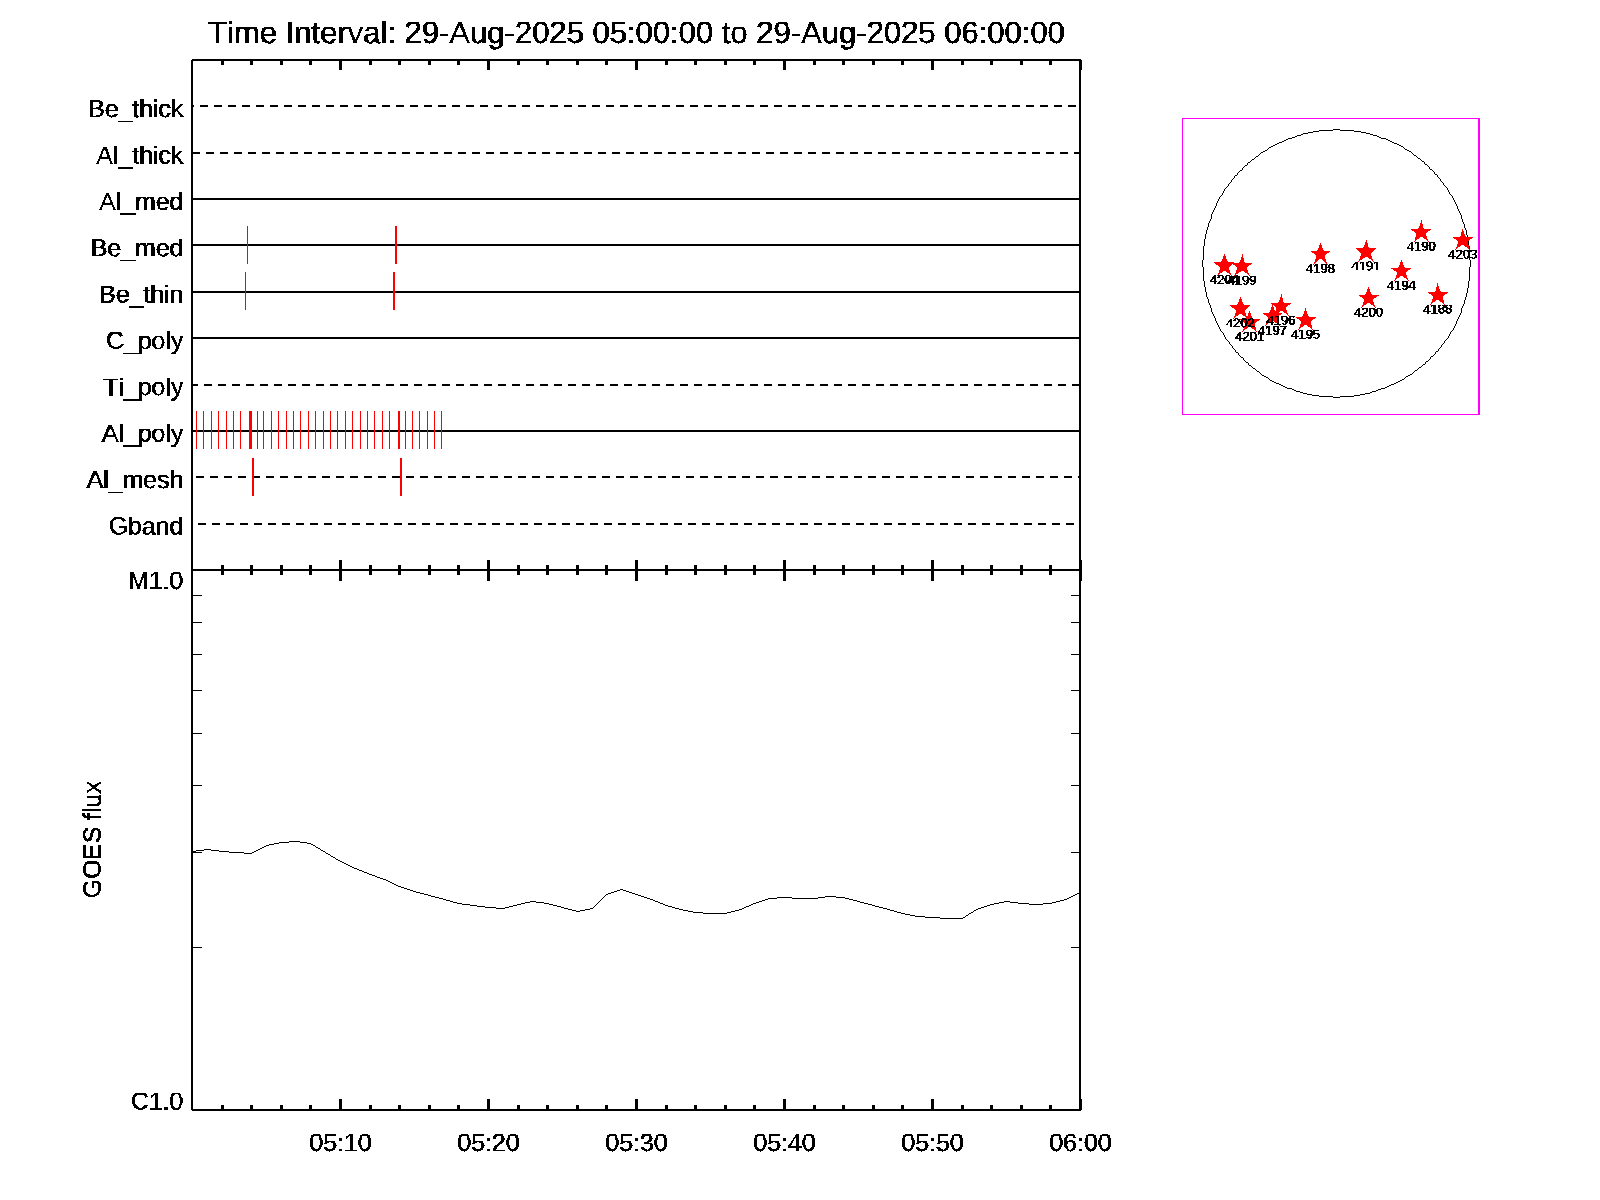
Task: Click the star marker for region 4198
Action: pos(1320,254)
